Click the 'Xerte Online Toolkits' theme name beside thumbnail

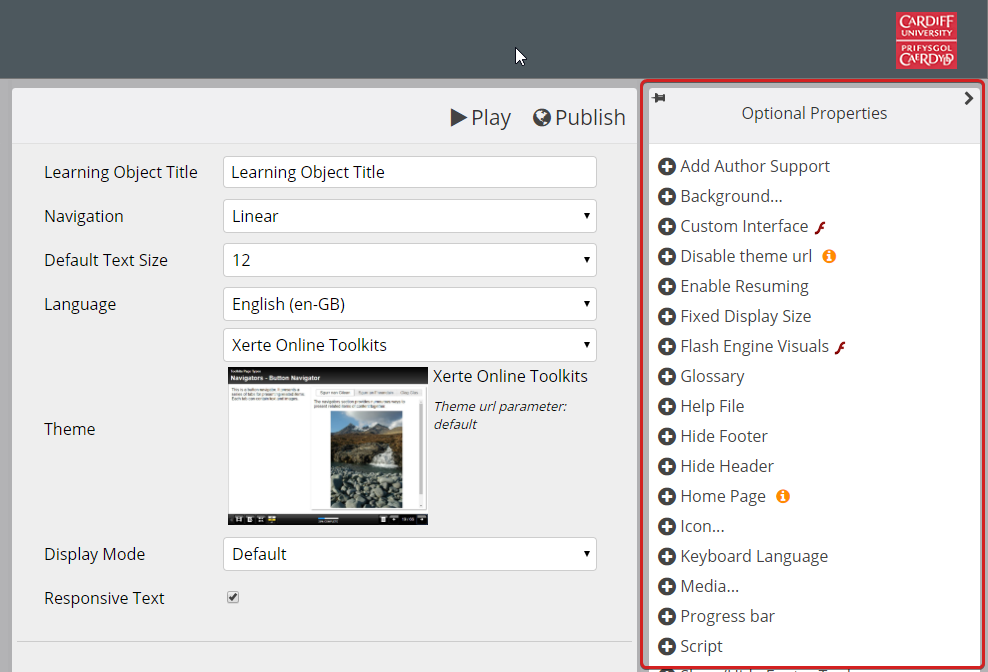(510, 376)
